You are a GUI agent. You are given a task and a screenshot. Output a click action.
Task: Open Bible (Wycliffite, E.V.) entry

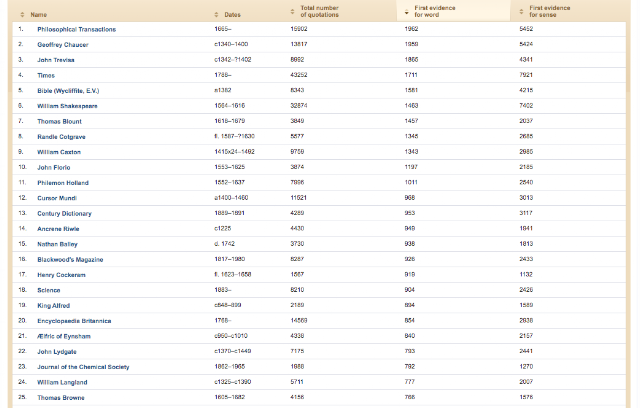coord(68,91)
